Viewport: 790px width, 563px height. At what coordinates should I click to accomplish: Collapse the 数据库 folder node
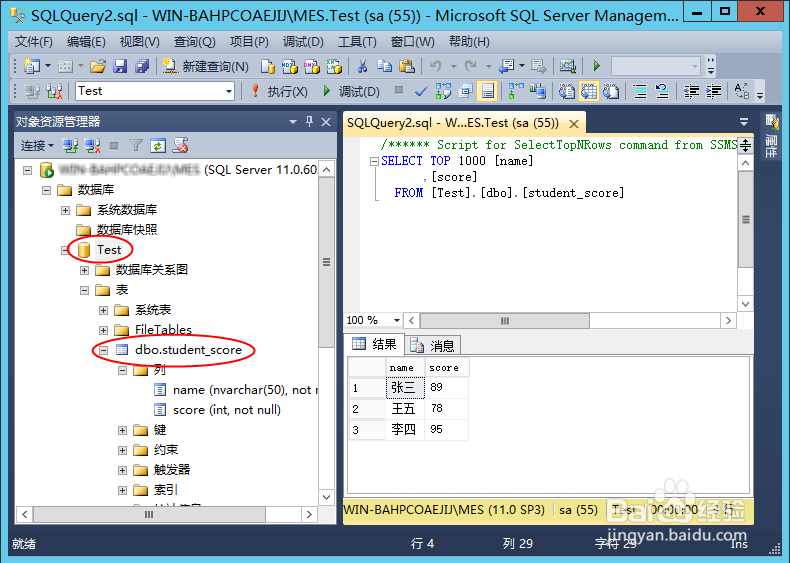[46, 190]
